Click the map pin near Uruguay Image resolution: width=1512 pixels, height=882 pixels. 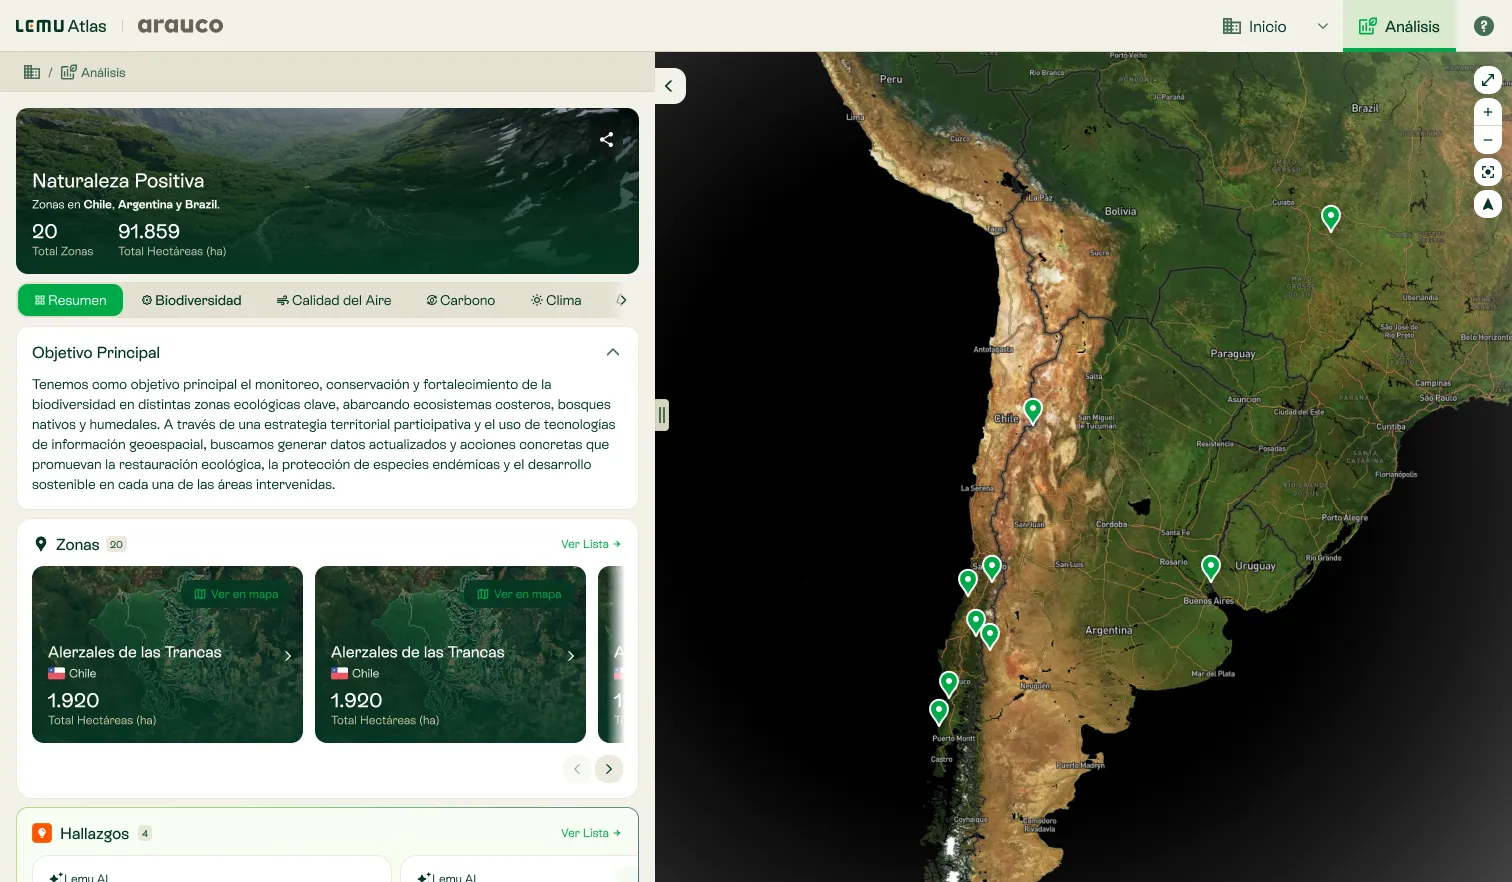click(1211, 568)
